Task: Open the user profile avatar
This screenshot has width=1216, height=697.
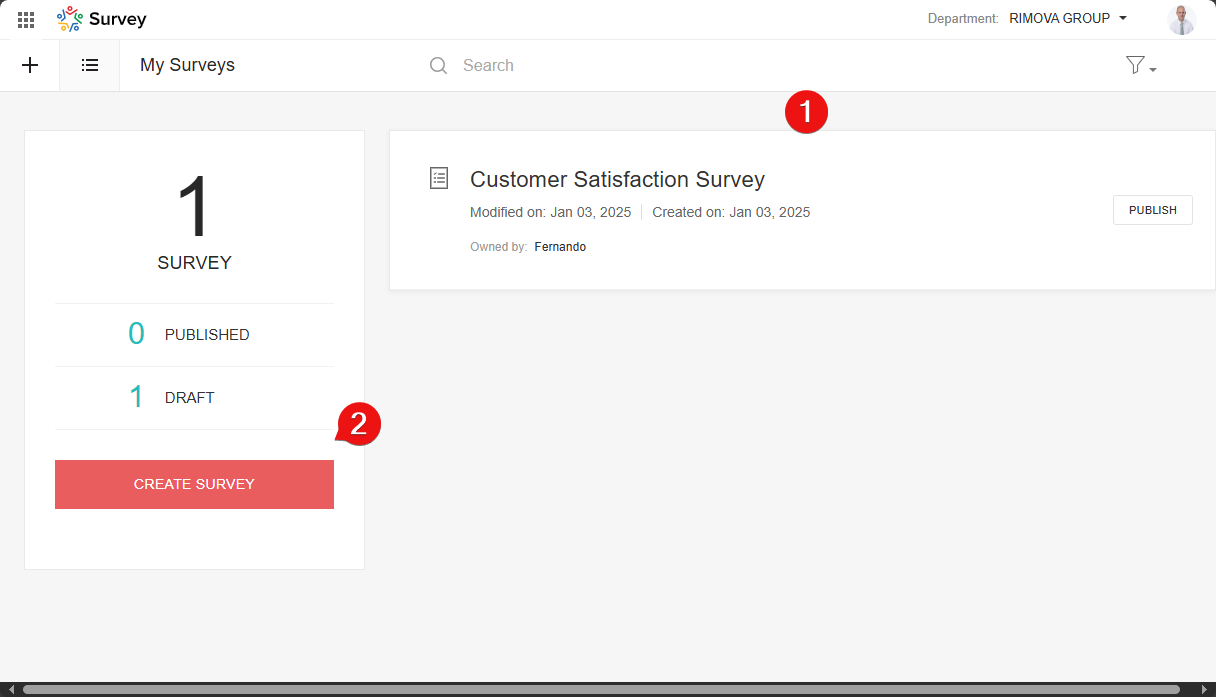Action: tap(1181, 19)
